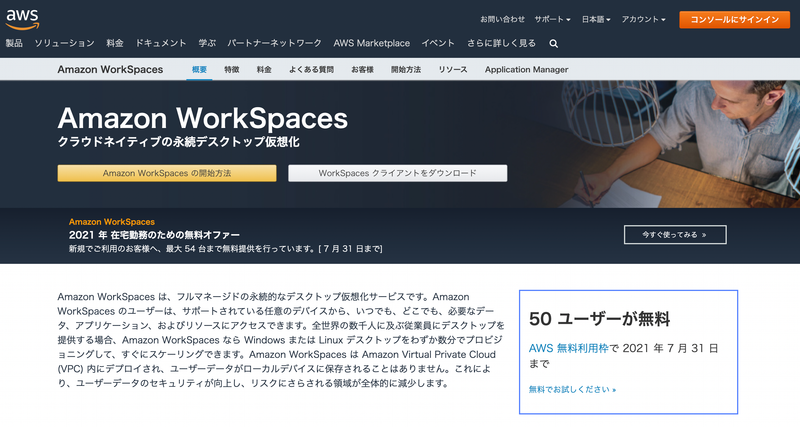The image size is (800, 427).
Task: Open the 製品 menu
Action: pyautogui.click(x=14, y=43)
